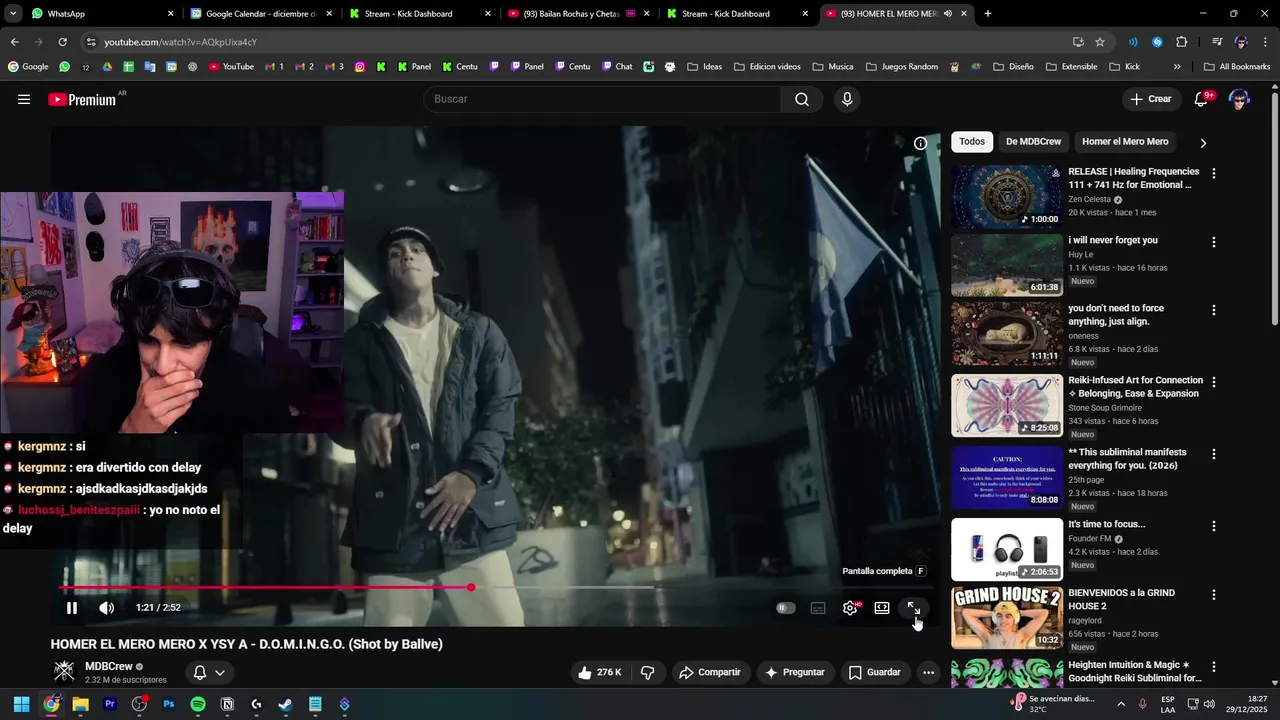The image size is (1280, 720).
Task: Go to YouTube Premium home logo
Action: [82, 99]
